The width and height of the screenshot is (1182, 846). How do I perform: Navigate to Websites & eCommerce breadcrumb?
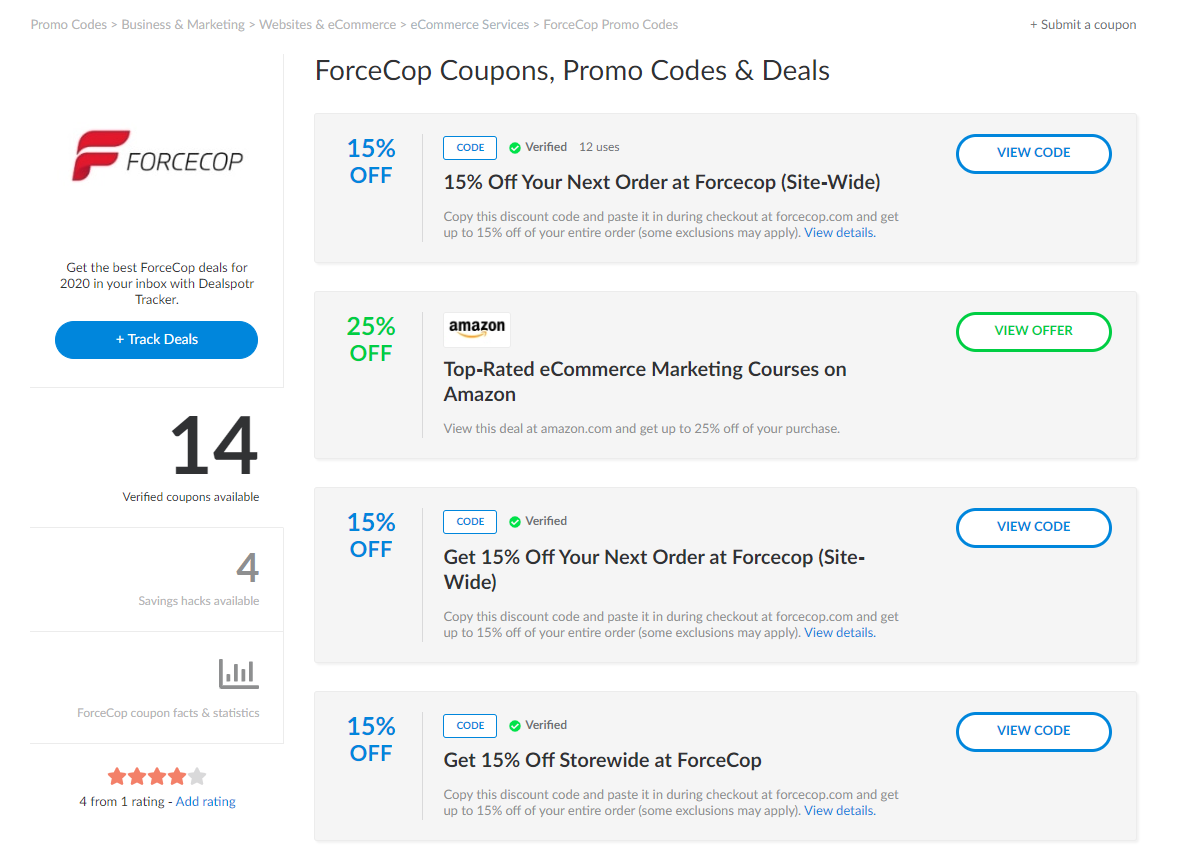[x=327, y=25]
